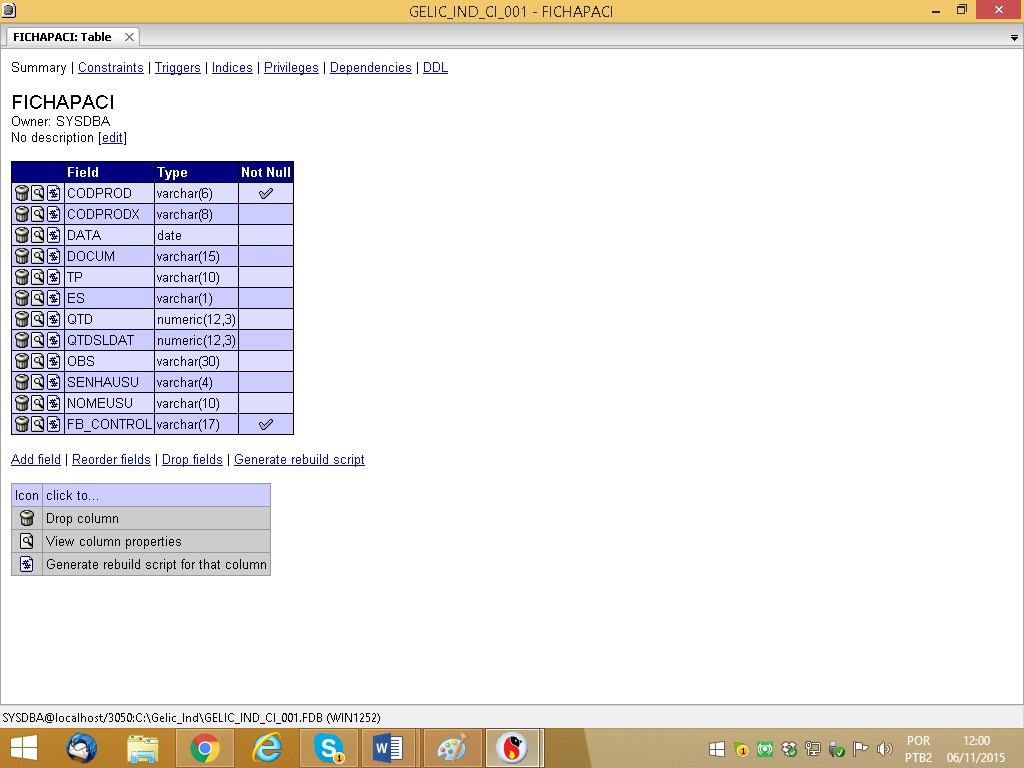The image size is (1024, 768).
Task: Open Microsoft Word from taskbar
Action: [x=388, y=748]
